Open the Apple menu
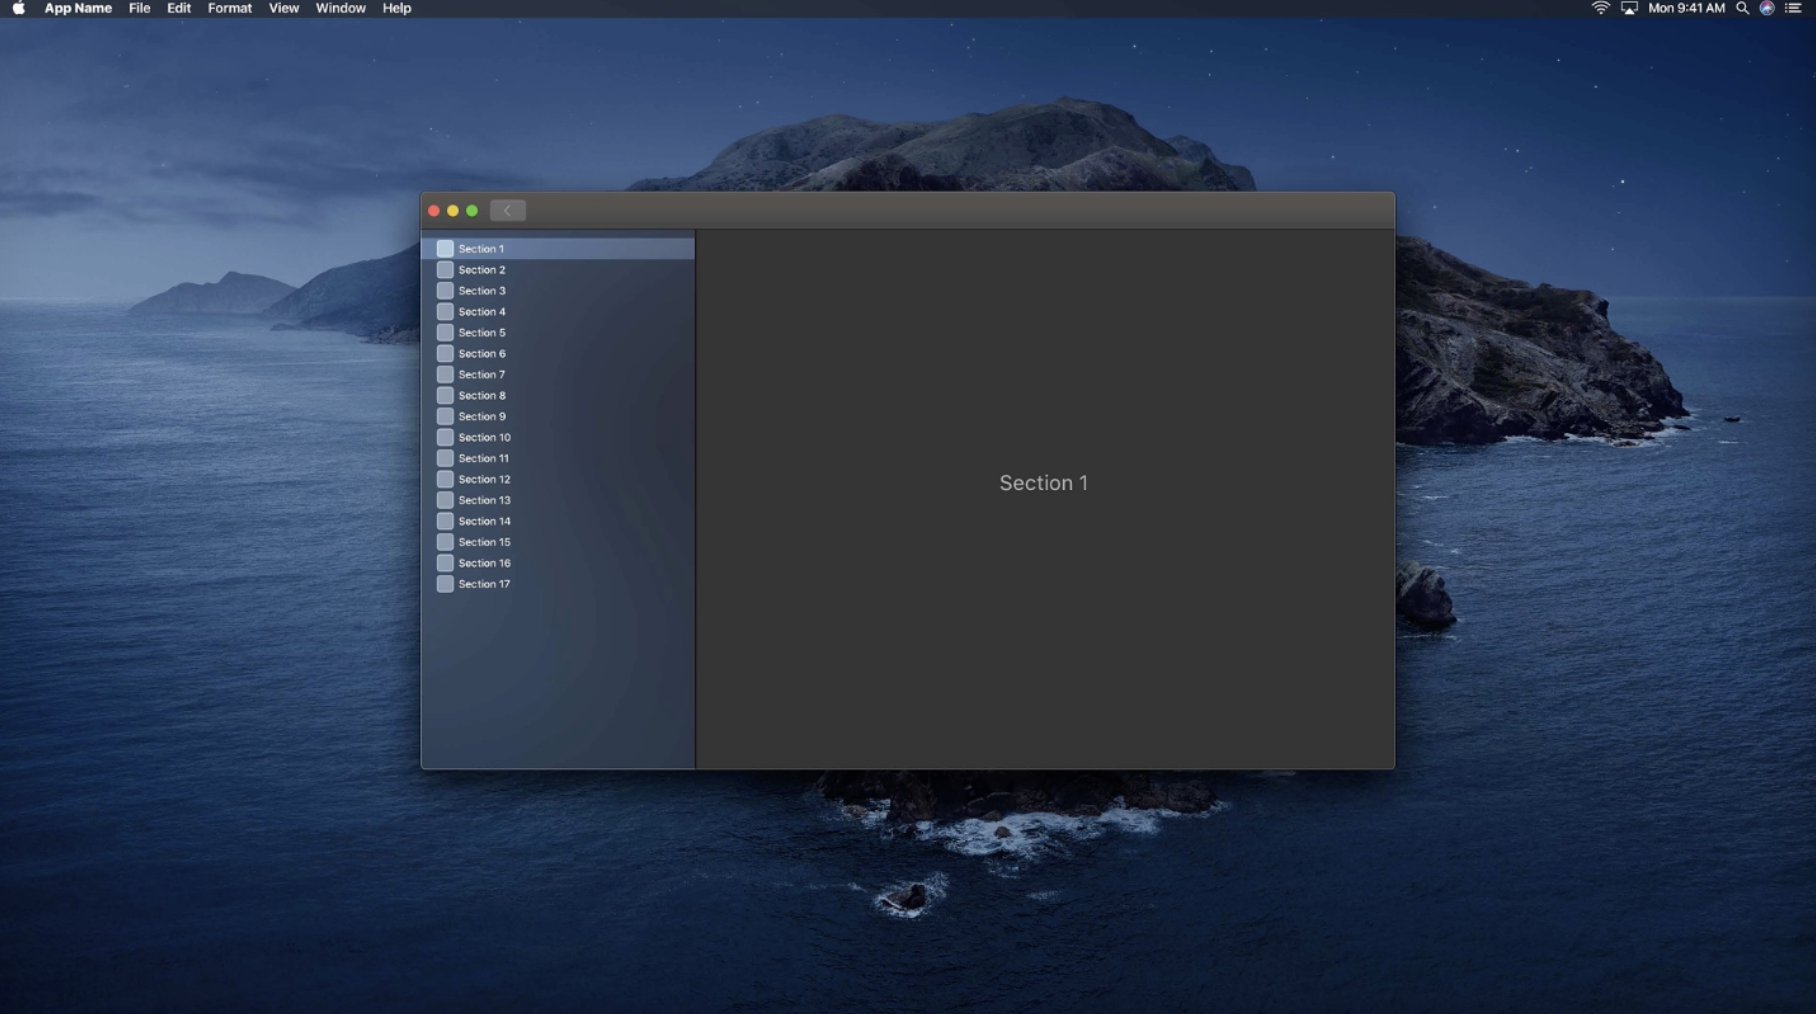The image size is (1816, 1014). [18, 8]
